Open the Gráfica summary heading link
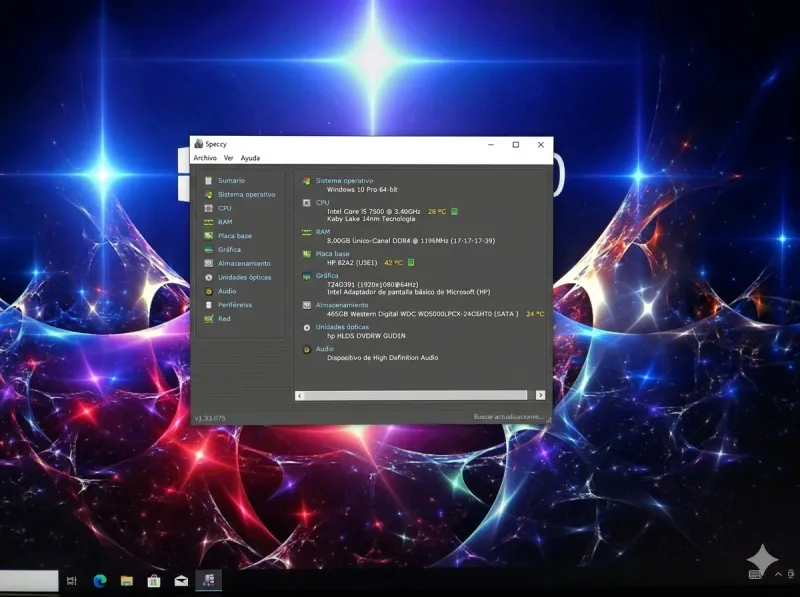Image resolution: width=800 pixels, height=597 pixels. 327,276
